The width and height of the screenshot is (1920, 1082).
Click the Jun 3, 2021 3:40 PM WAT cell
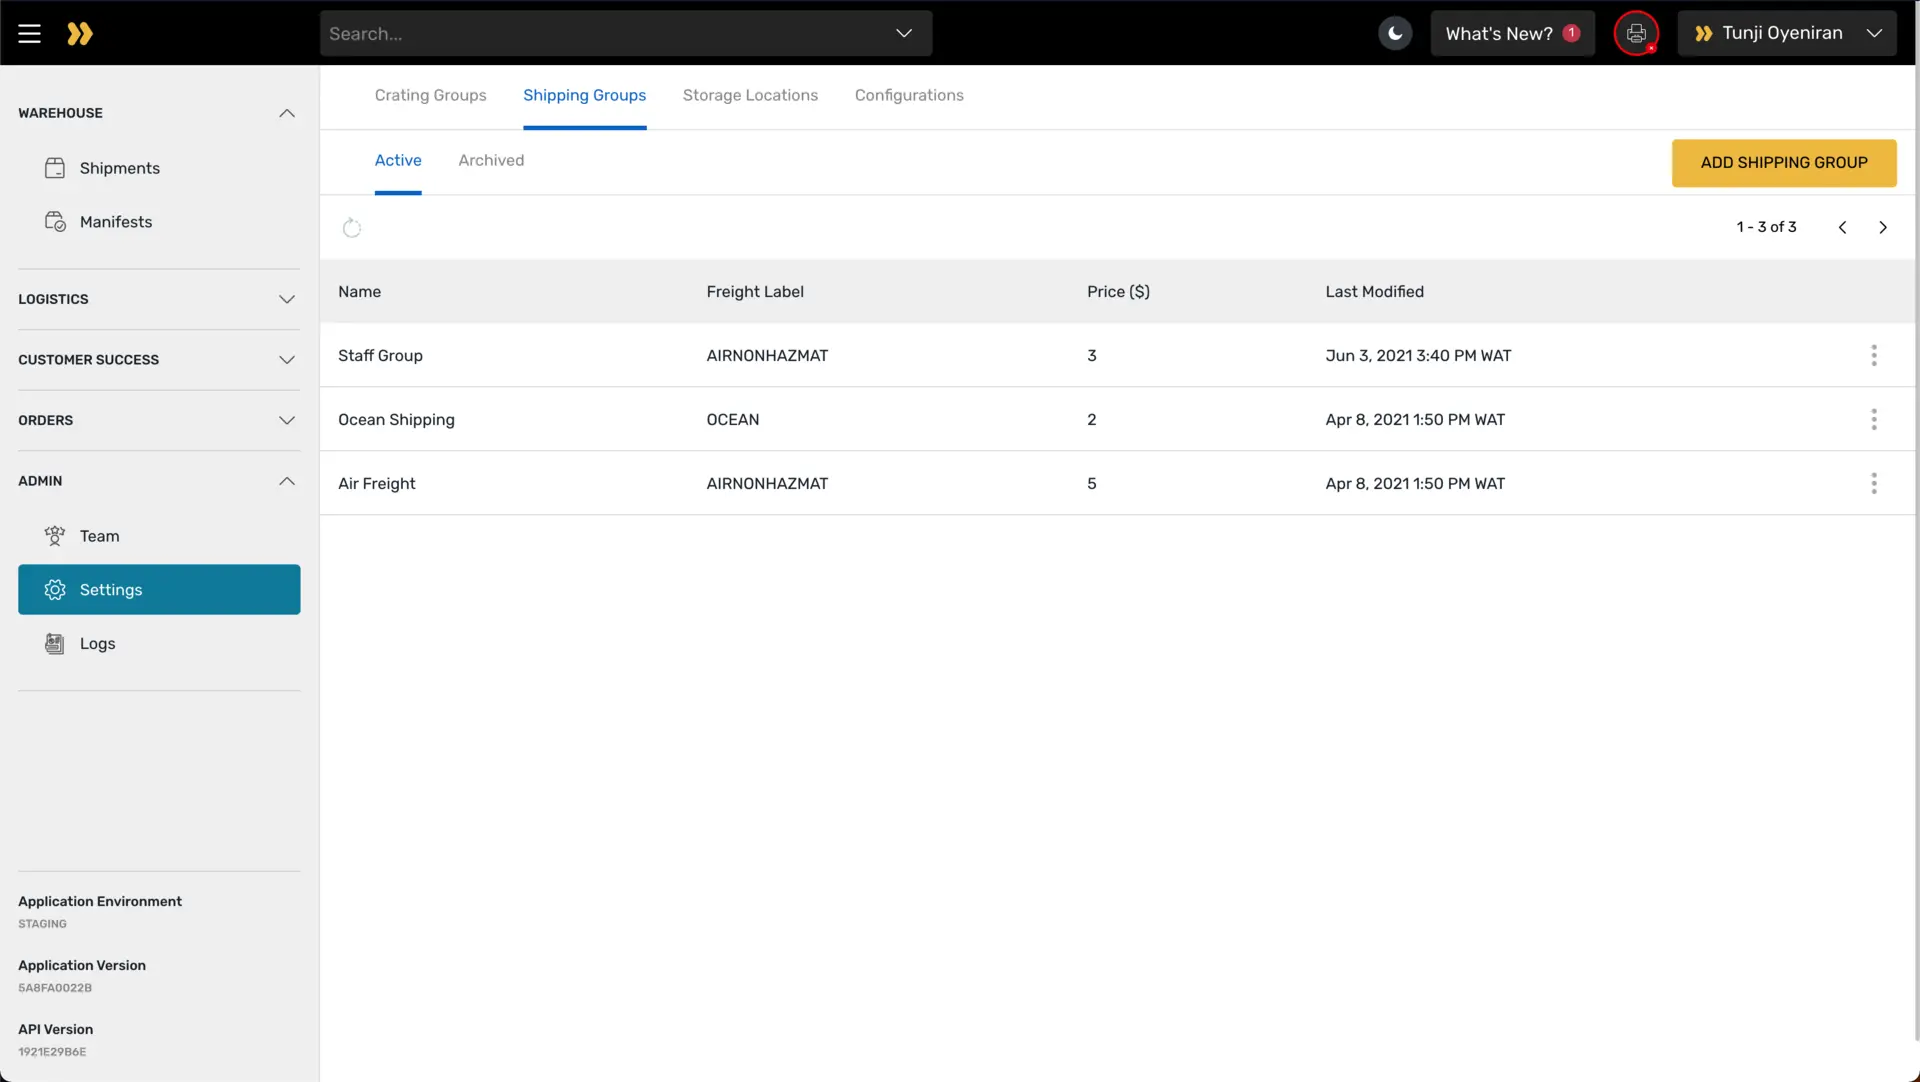(x=1418, y=356)
